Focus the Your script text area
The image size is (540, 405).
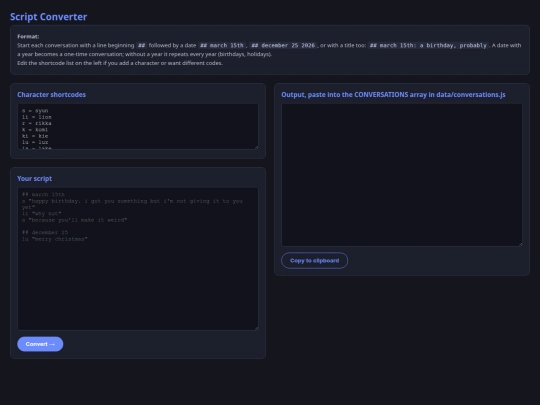[x=138, y=259]
